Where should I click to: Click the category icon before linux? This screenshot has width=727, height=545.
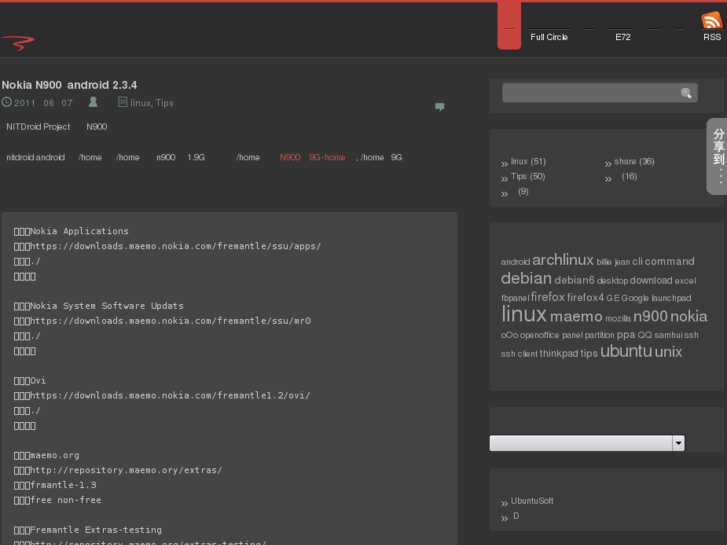(122, 102)
